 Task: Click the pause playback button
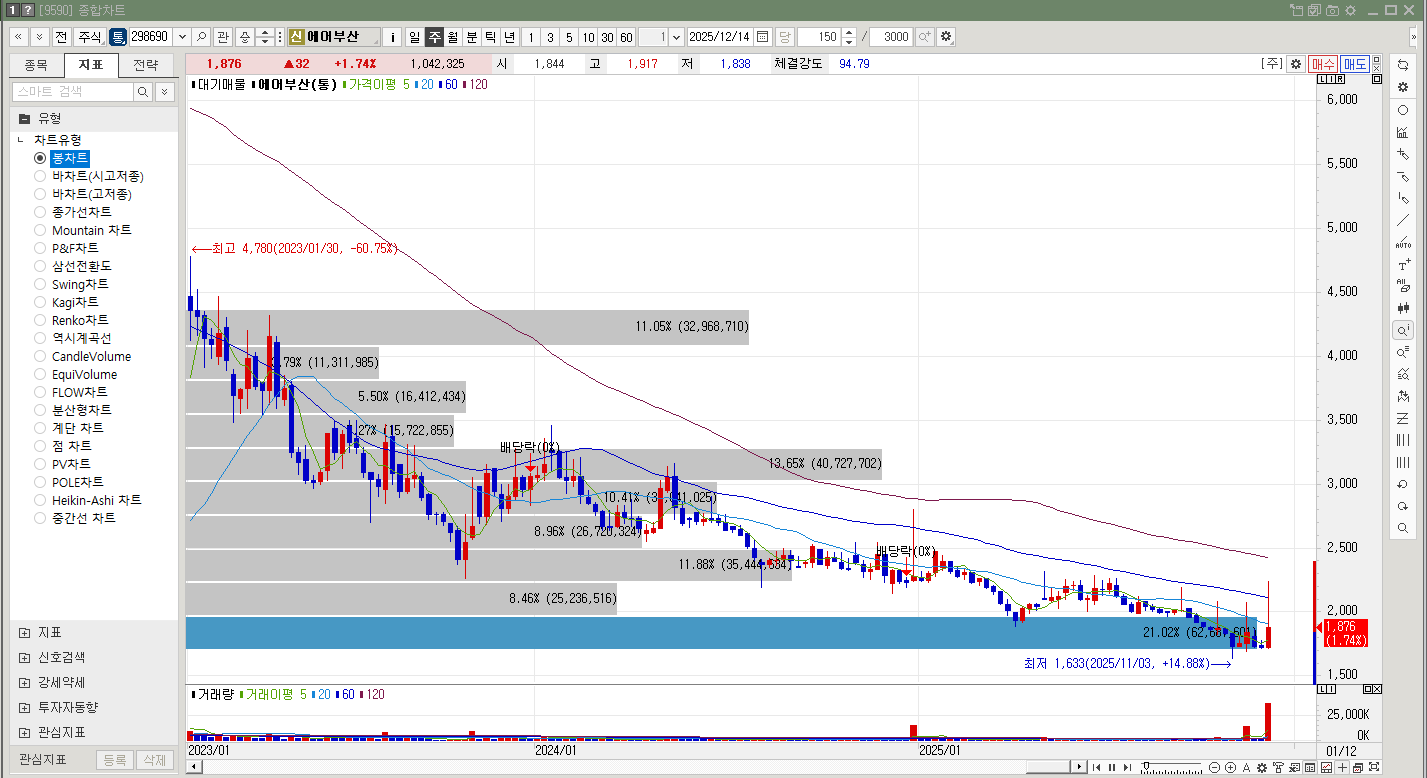tap(1112, 767)
